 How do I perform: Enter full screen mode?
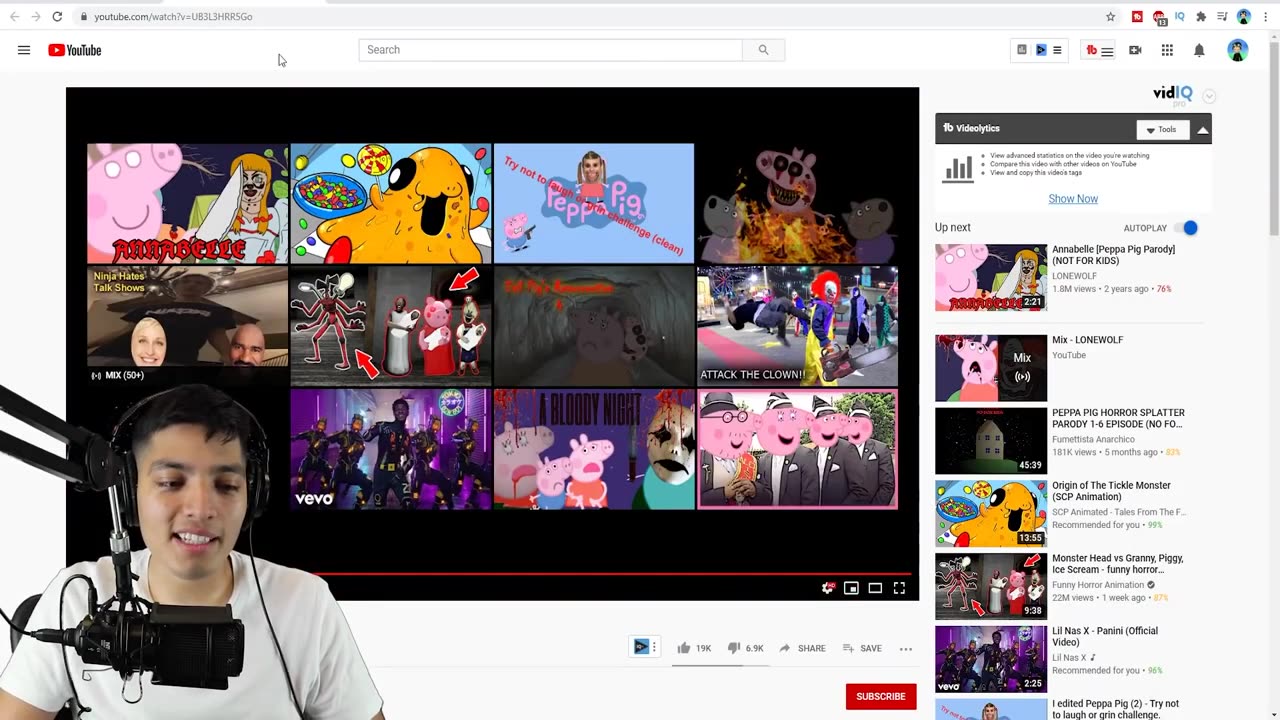(899, 588)
